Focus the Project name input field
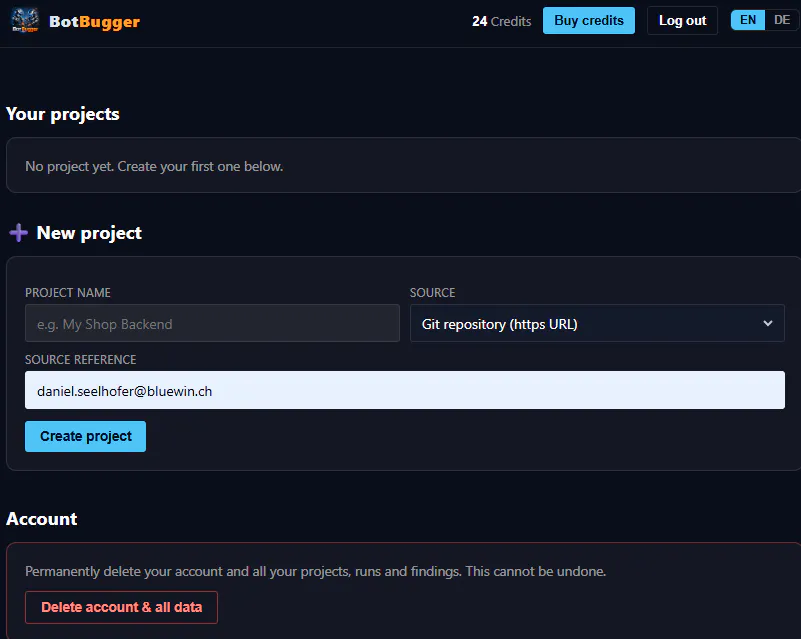801x639 pixels. [x=212, y=323]
